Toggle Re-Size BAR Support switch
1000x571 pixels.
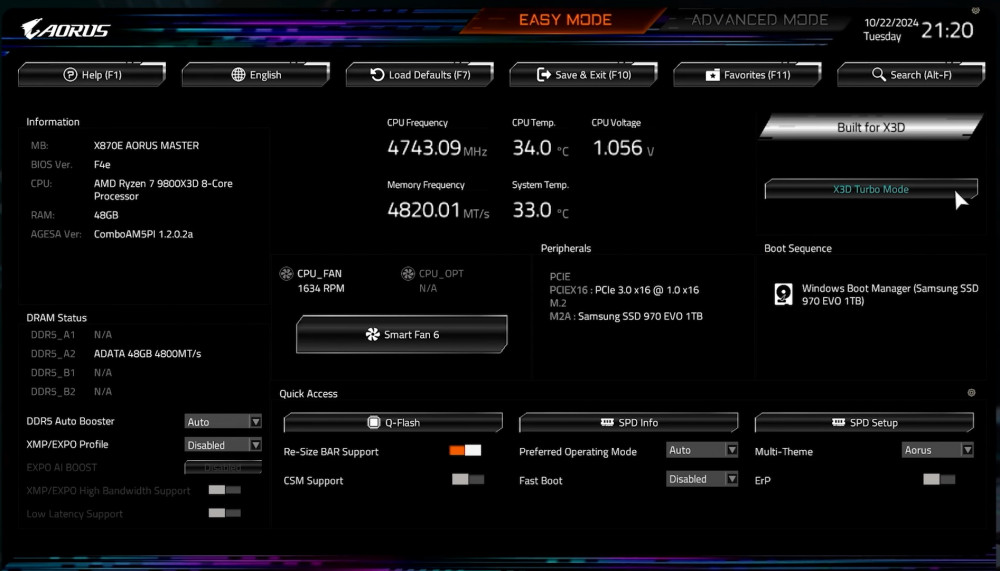pyautogui.click(x=465, y=450)
